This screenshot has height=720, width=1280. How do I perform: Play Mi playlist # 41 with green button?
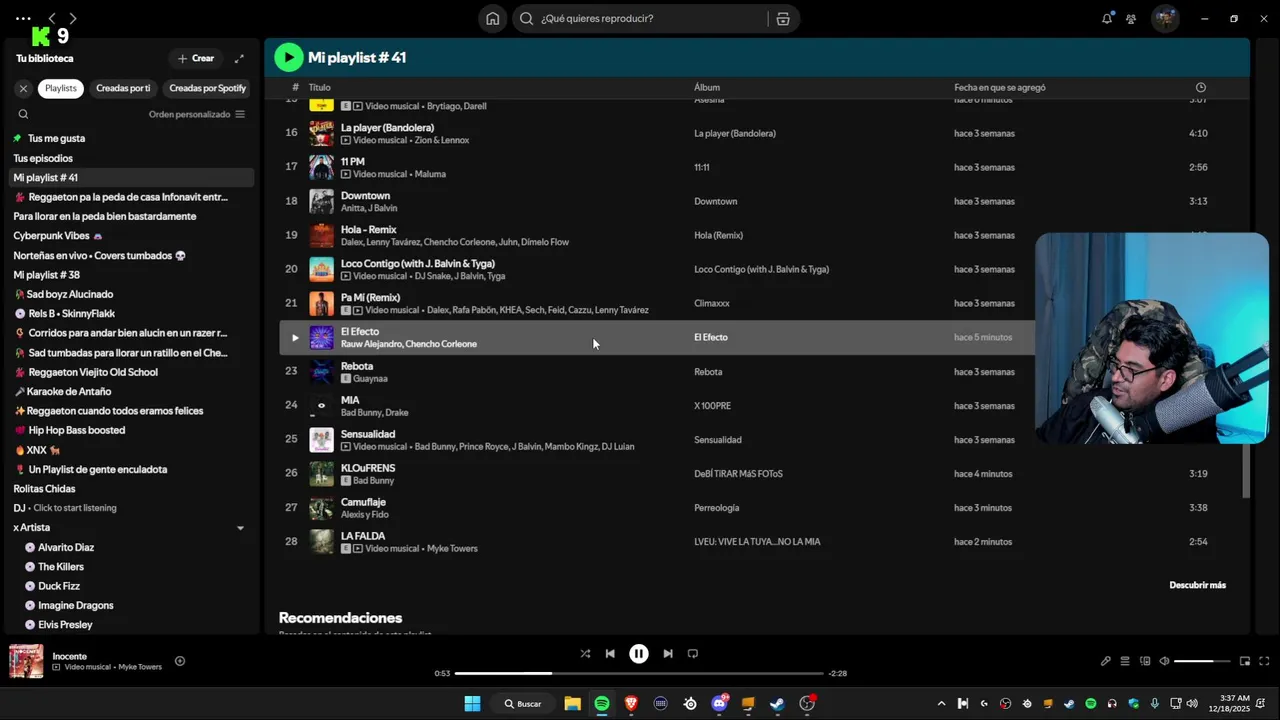point(288,57)
